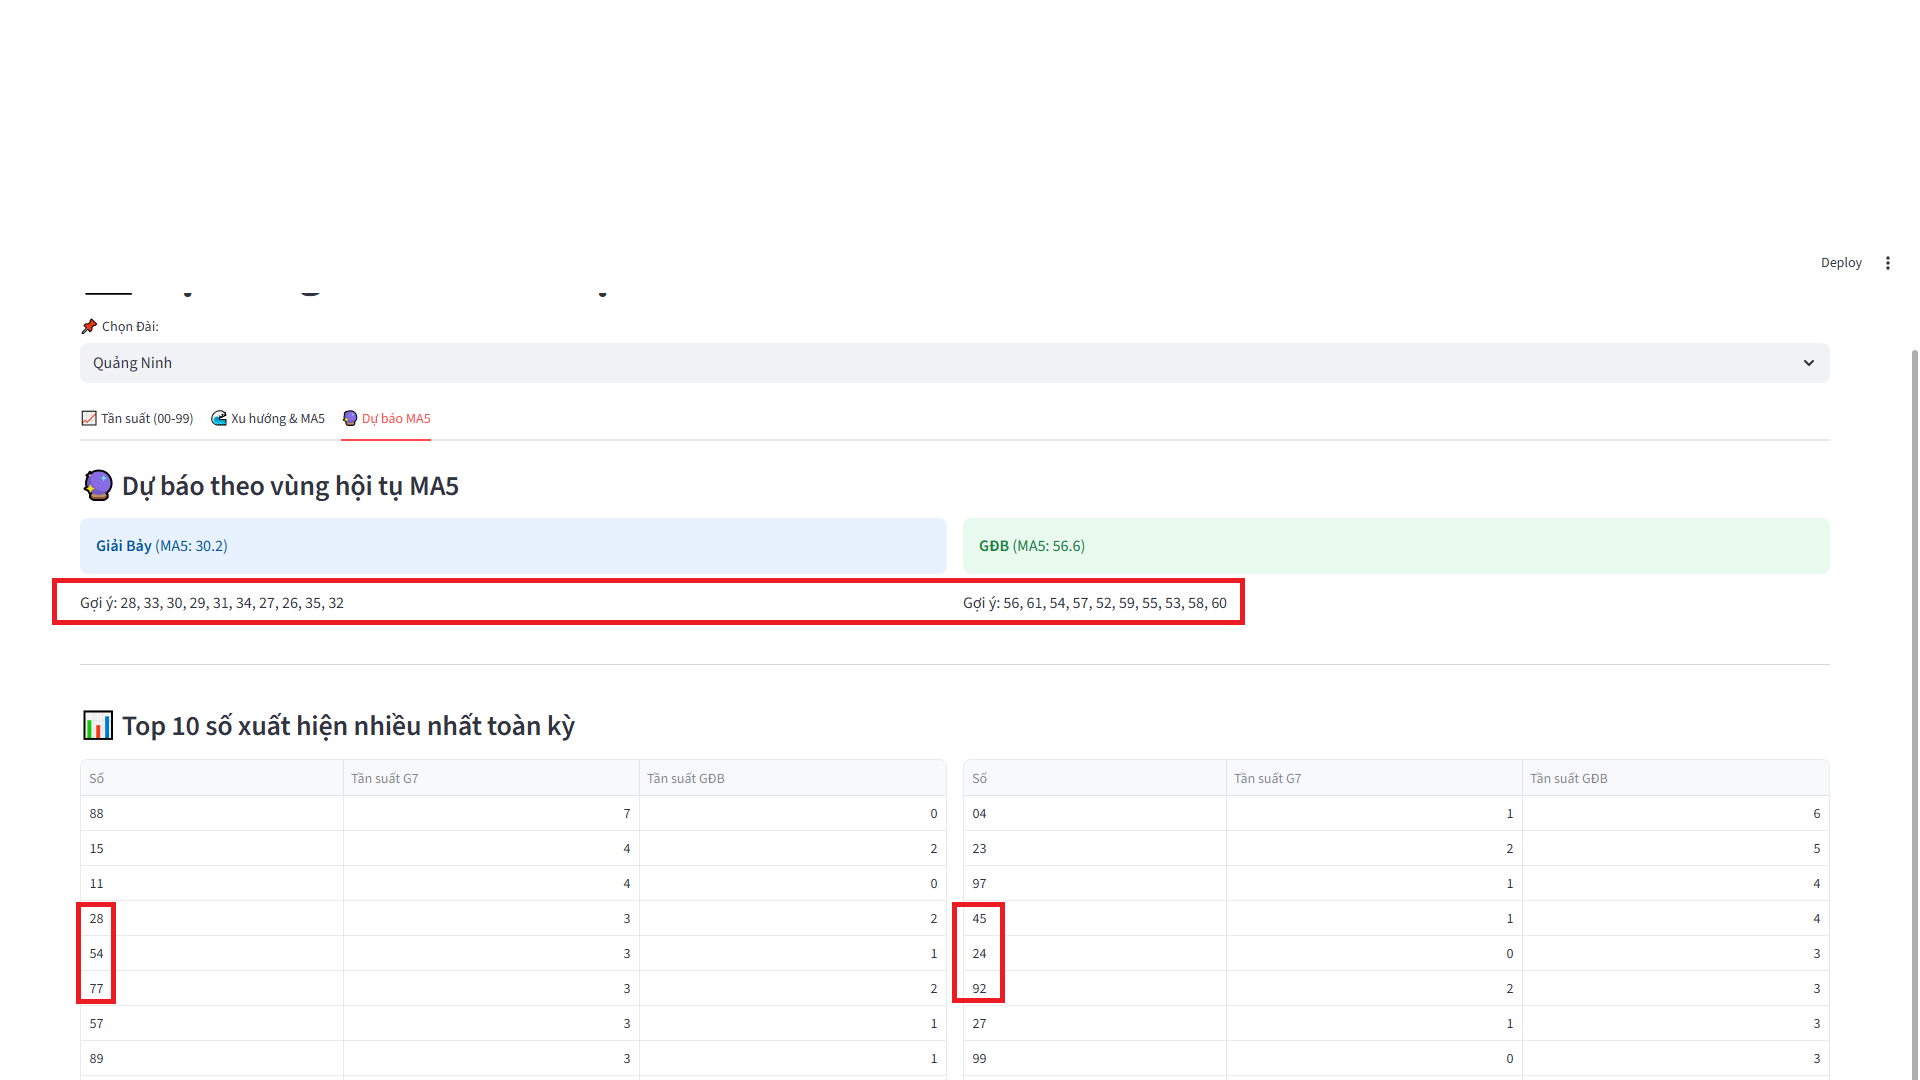Click the page vertical scrollbar
The width and height of the screenshot is (1920, 1080).
tap(1914, 714)
